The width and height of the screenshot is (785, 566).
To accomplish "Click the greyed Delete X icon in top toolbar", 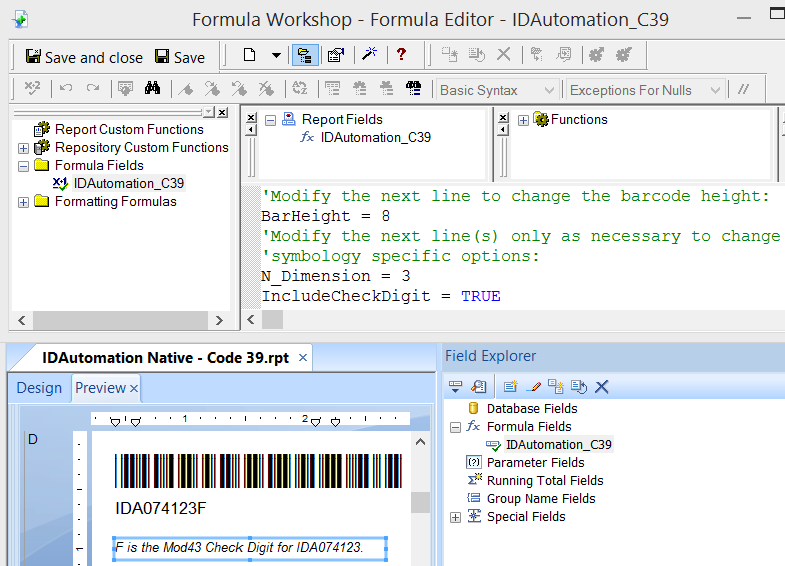I will pos(504,54).
